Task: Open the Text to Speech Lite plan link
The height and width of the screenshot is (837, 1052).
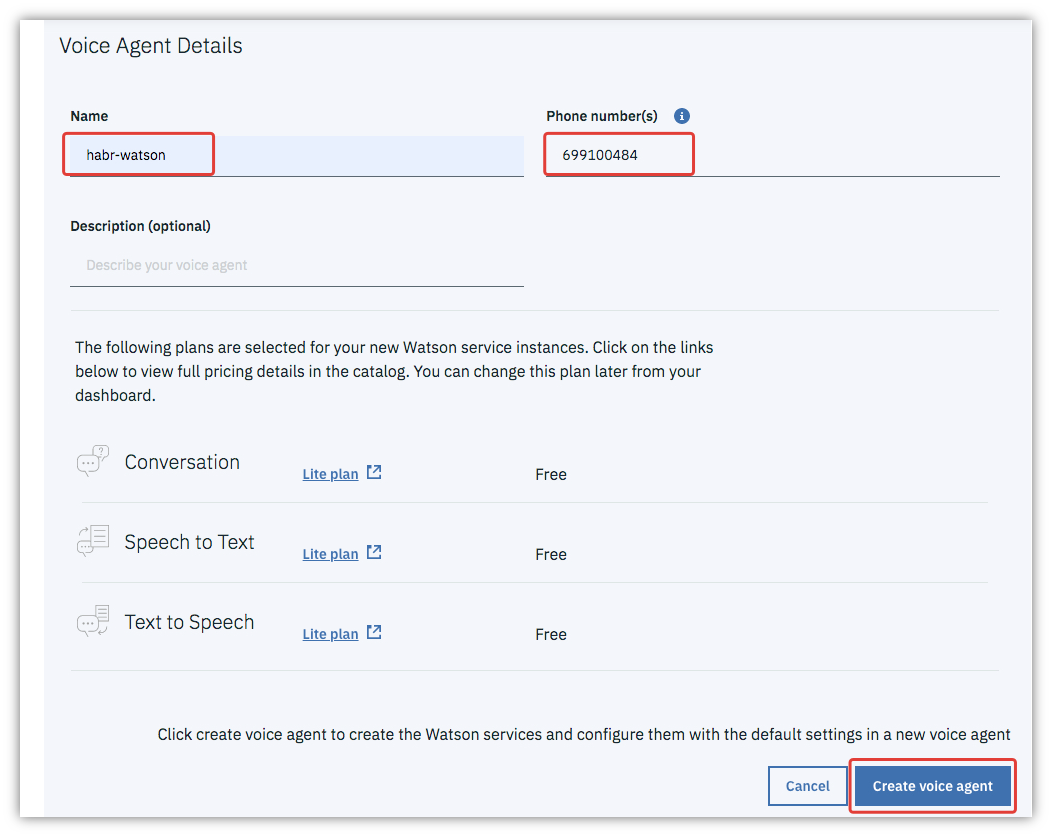Action: [x=330, y=634]
